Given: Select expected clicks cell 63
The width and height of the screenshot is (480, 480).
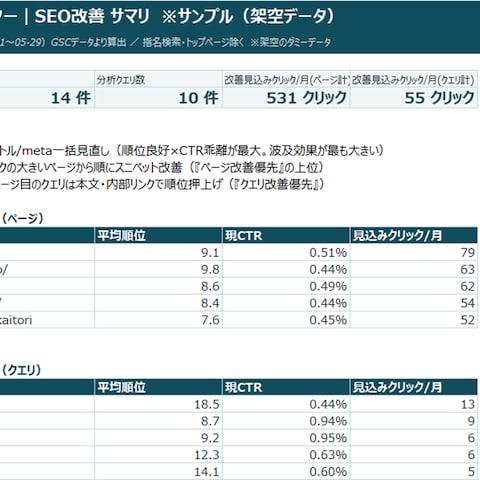Looking at the screenshot, I should click(x=414, y=269).
